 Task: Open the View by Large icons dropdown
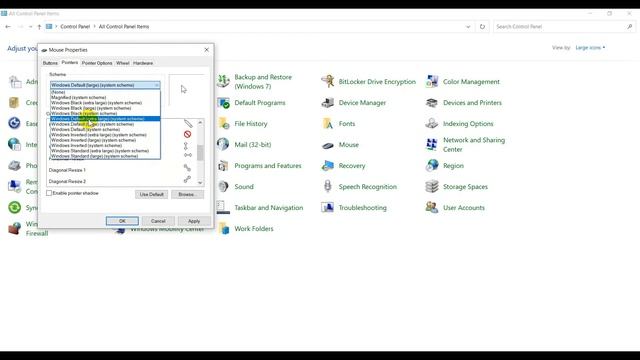pos(590,48)
